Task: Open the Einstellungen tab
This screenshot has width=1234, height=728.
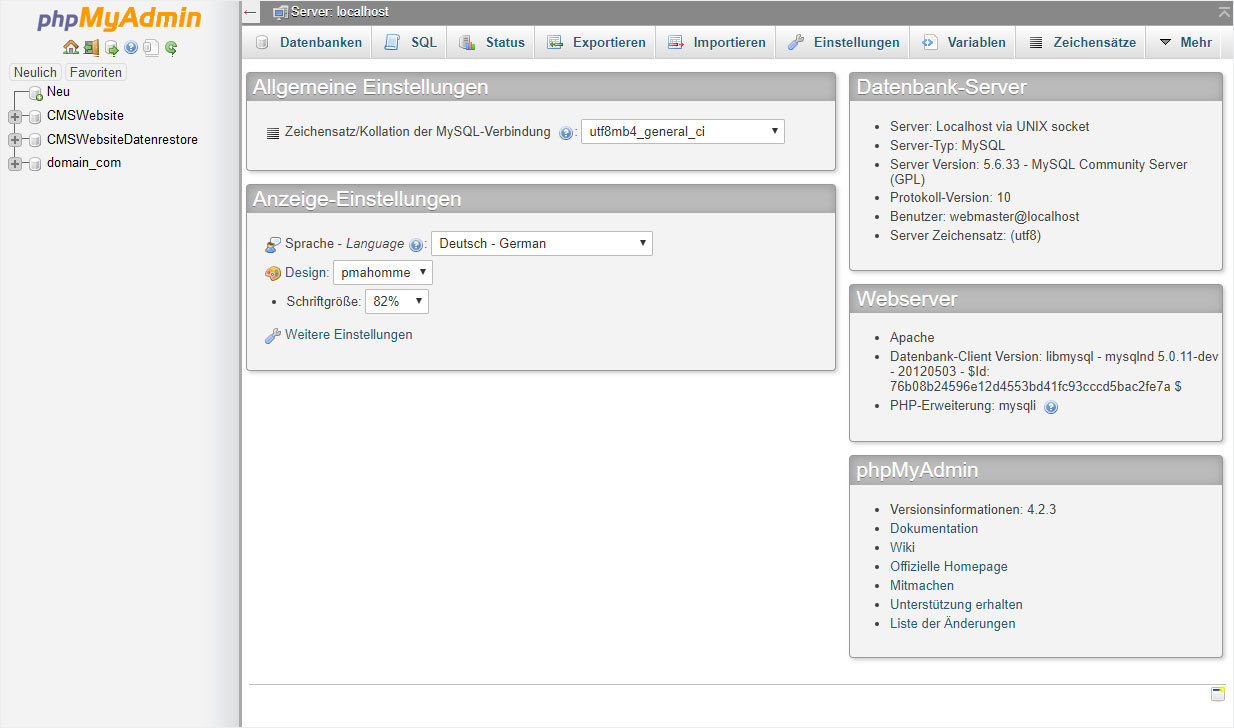Action: [843, 42]
